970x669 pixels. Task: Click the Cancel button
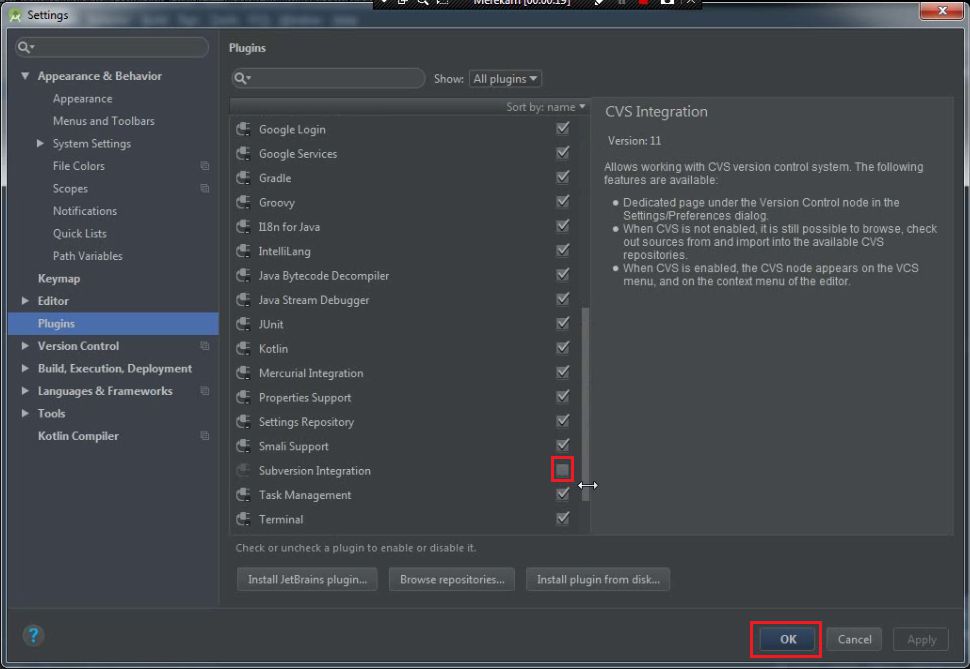coord(854,639)
